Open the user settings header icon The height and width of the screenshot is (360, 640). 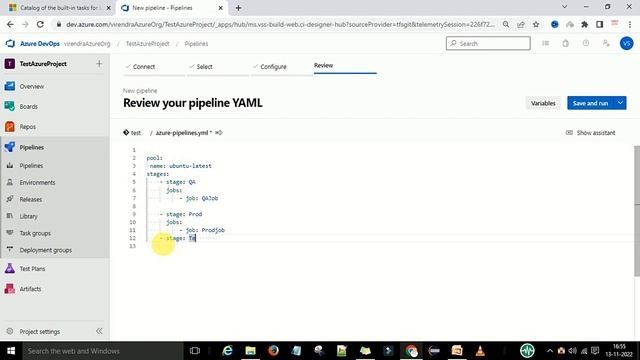606,43
